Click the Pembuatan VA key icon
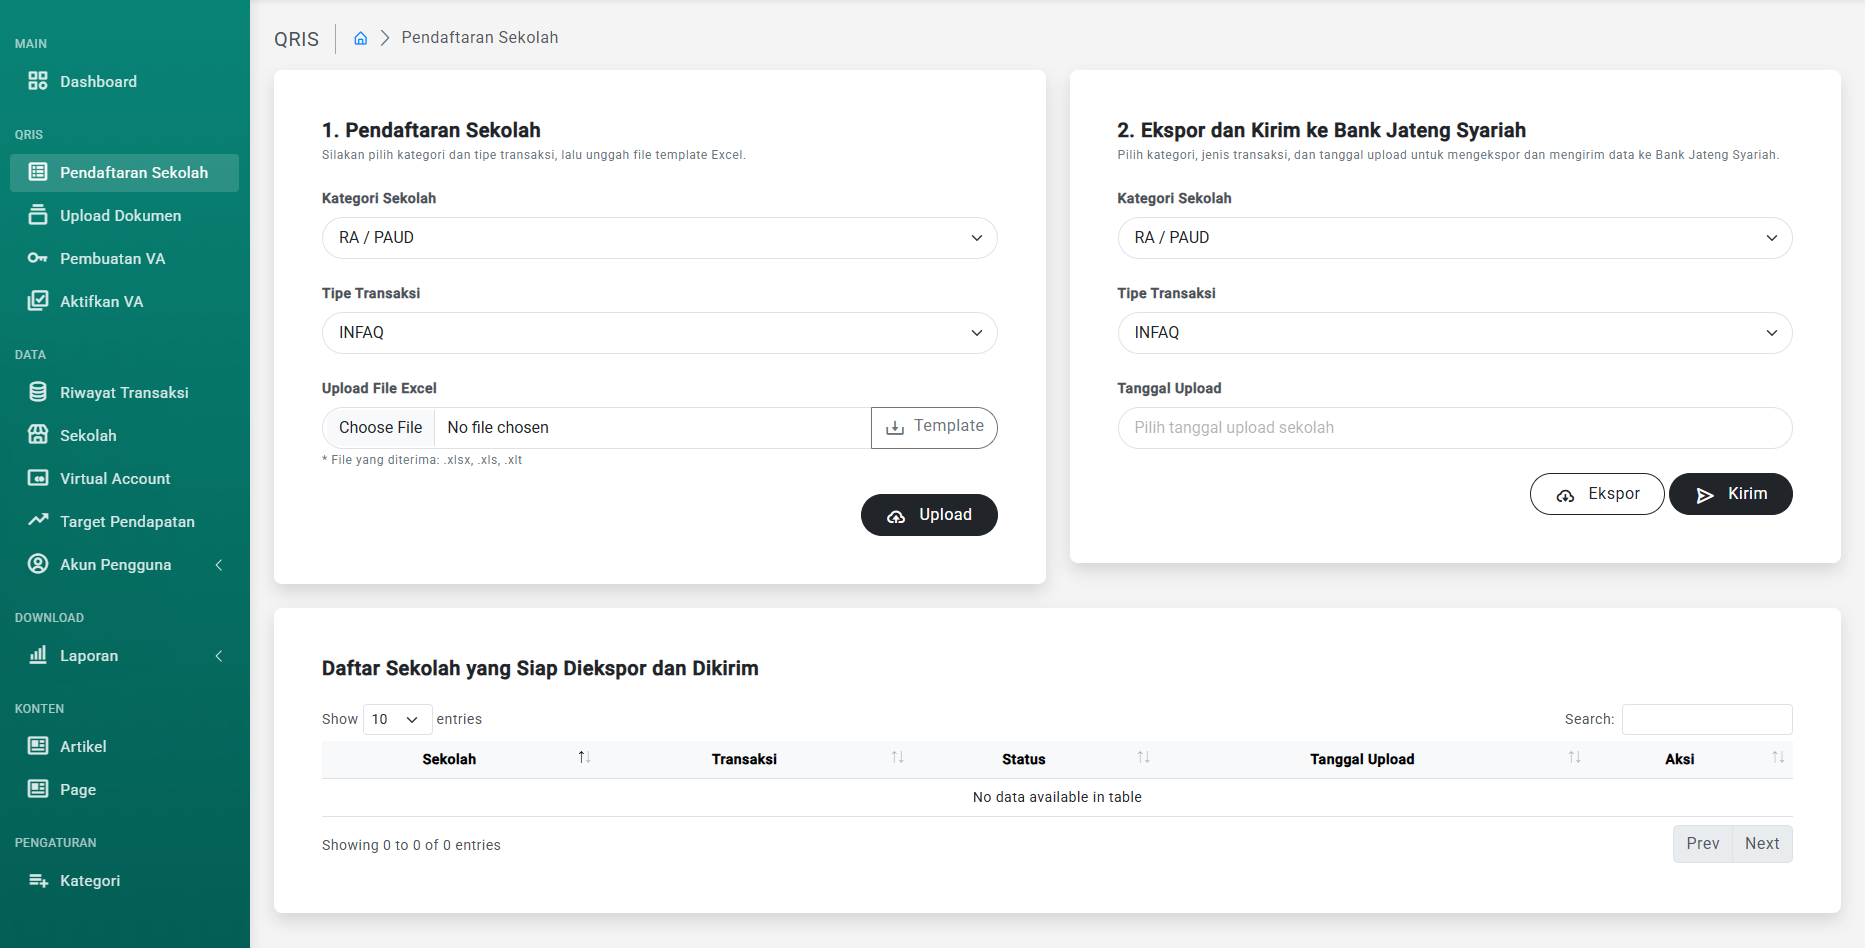1865x948 pixels. click(38, 258)
